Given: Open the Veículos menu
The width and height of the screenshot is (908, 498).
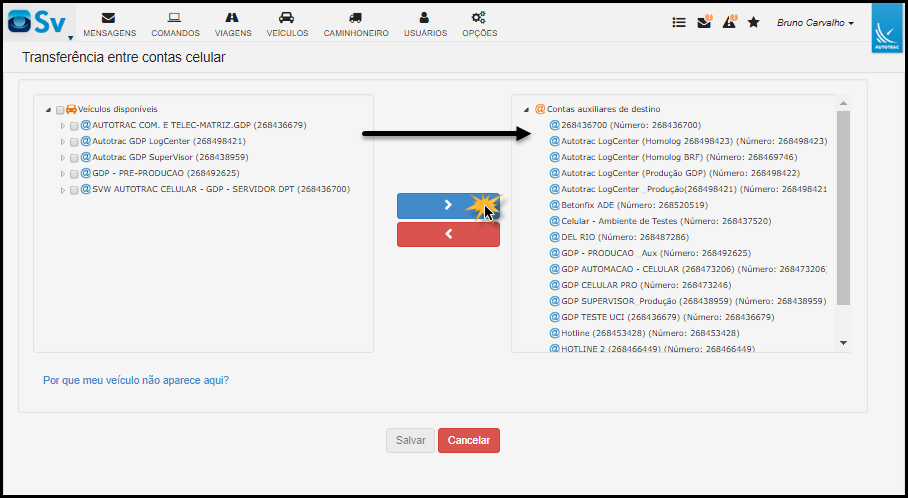Looking at the screenshot, I should click(287, 25).
